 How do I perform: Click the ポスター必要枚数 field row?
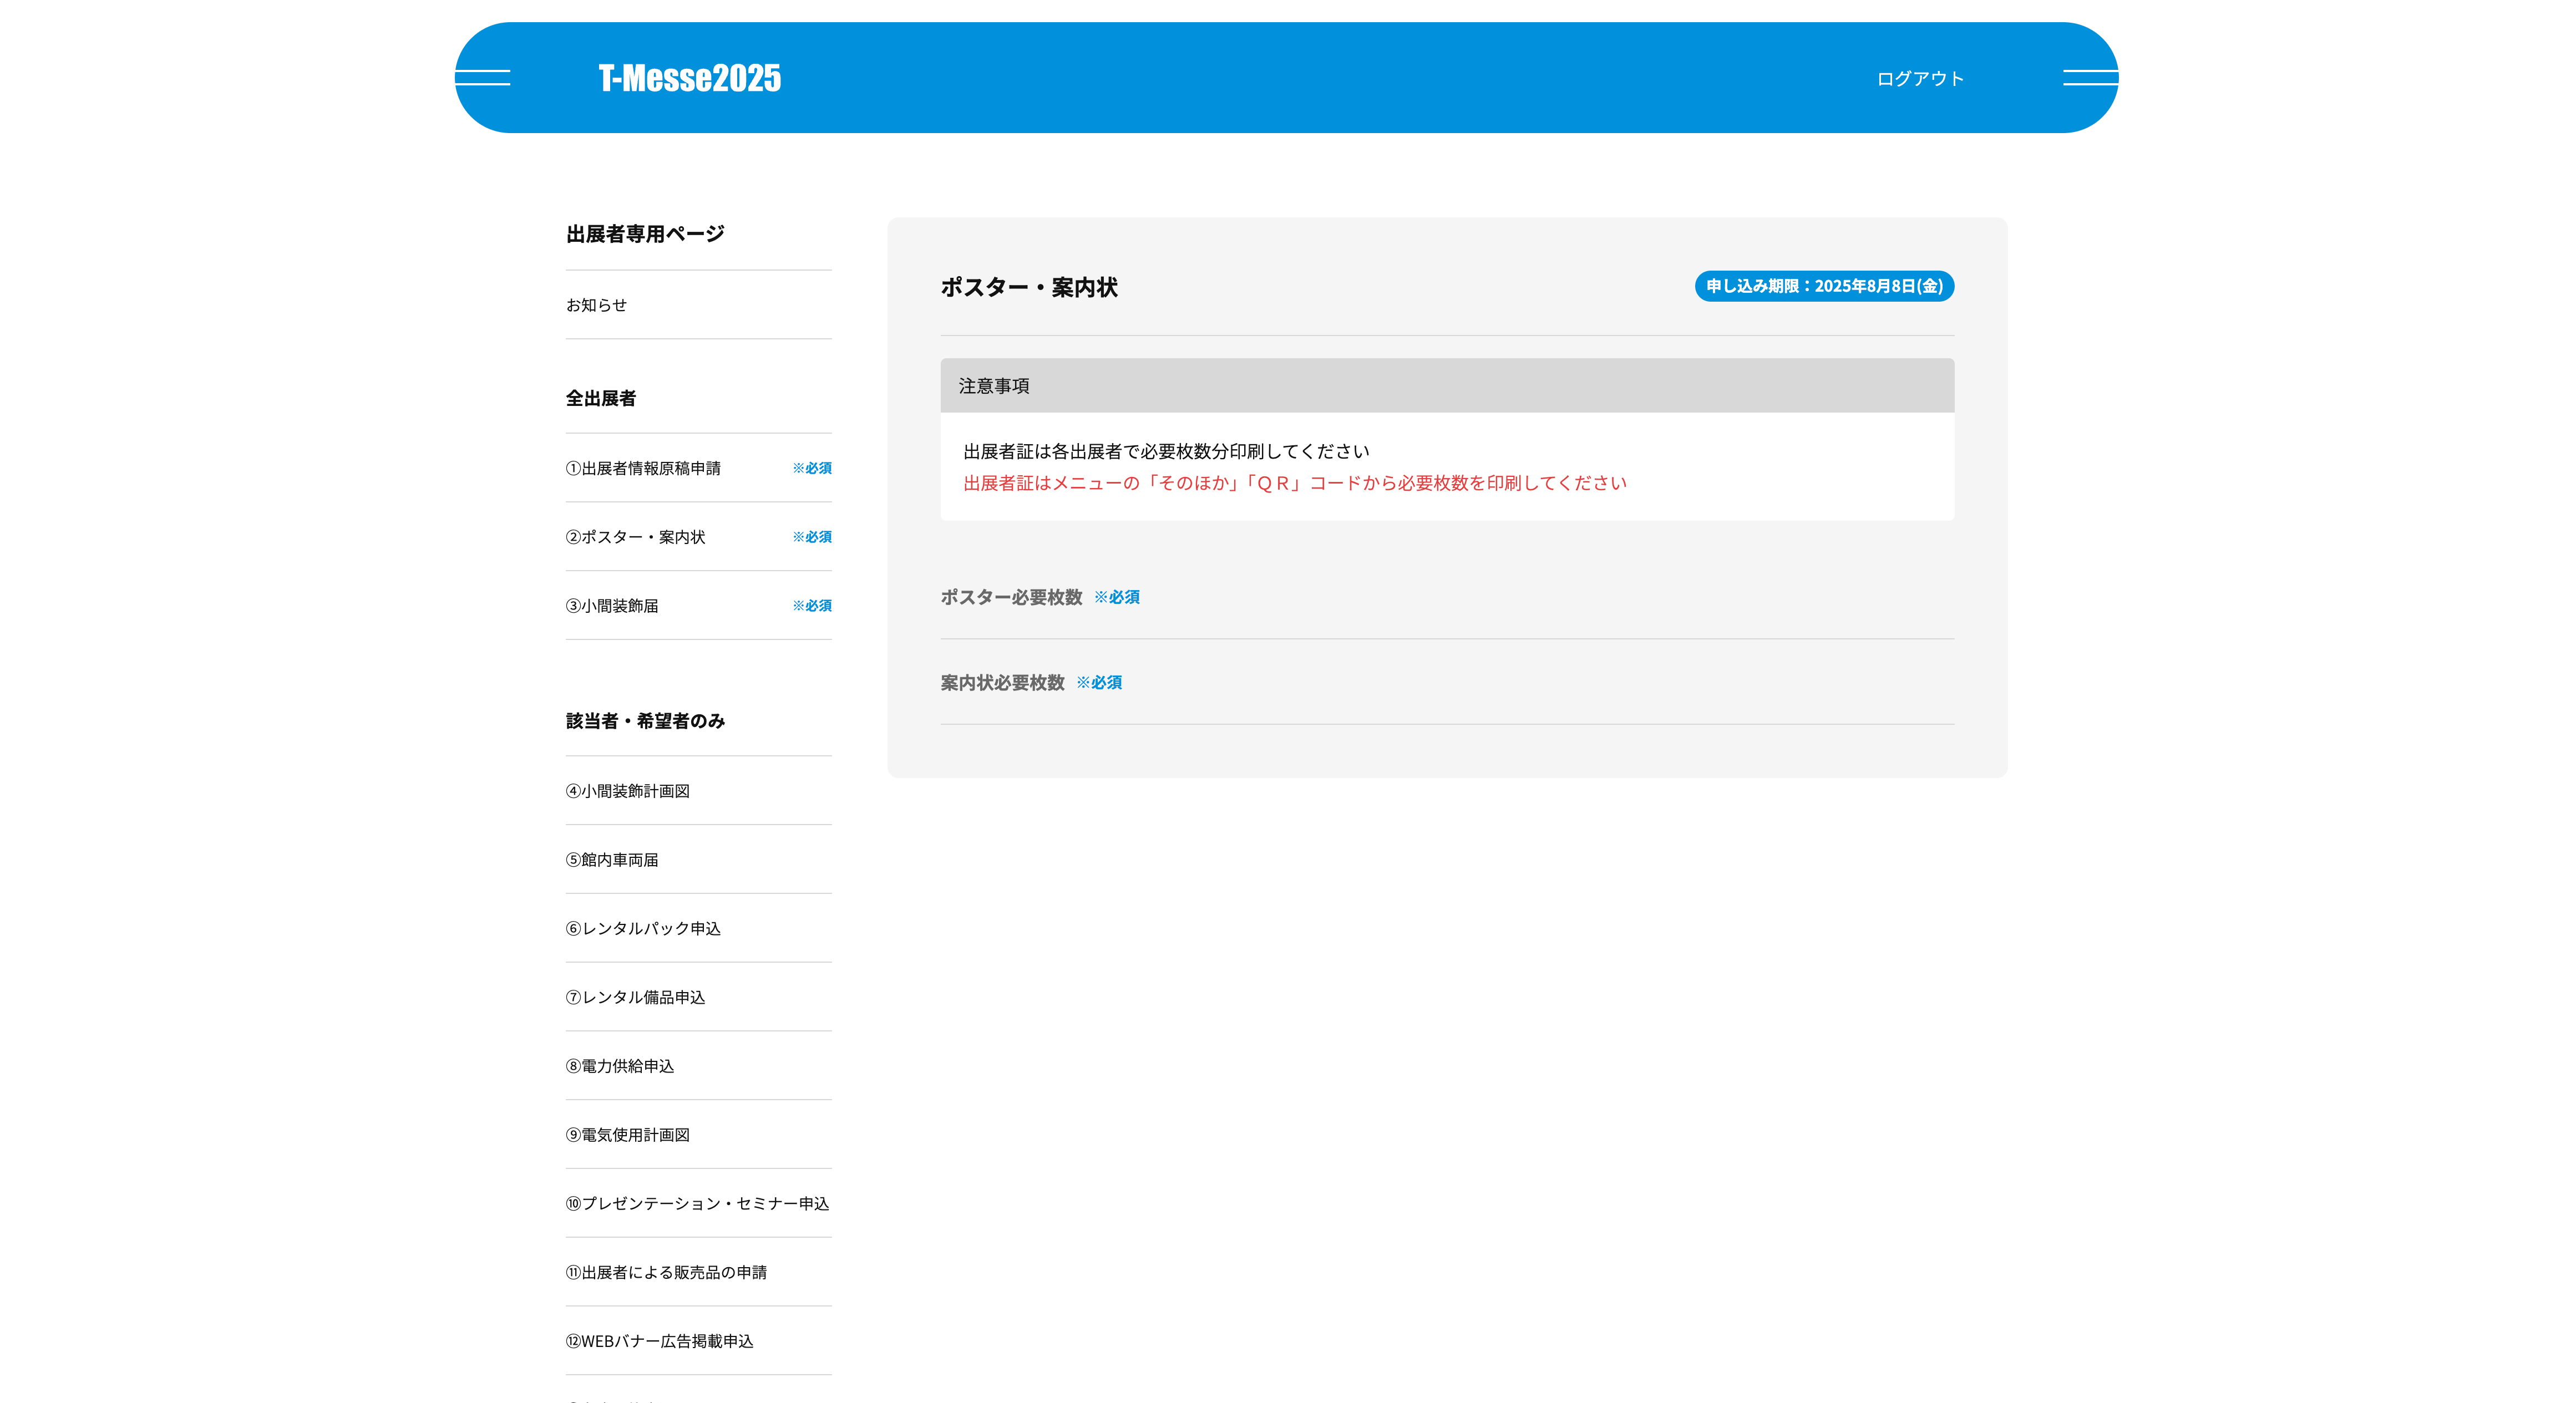click(1011, 597)
